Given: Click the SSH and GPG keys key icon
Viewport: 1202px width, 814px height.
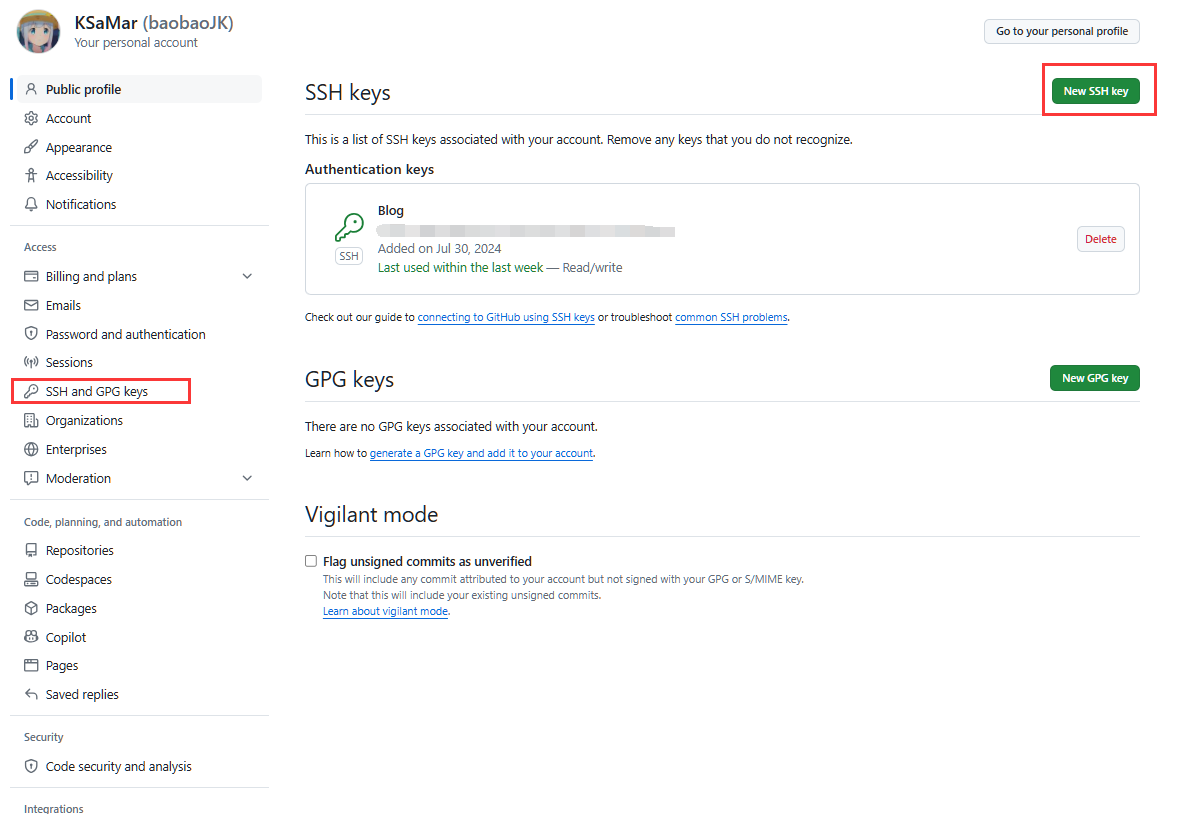Looking at the screenshot, I should 31,391.
